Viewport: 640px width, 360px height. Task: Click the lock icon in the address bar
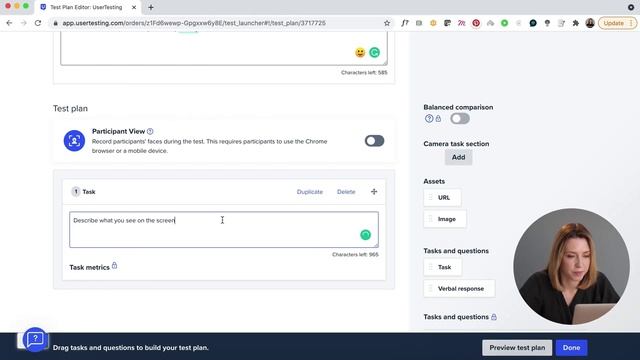[56, 23]
